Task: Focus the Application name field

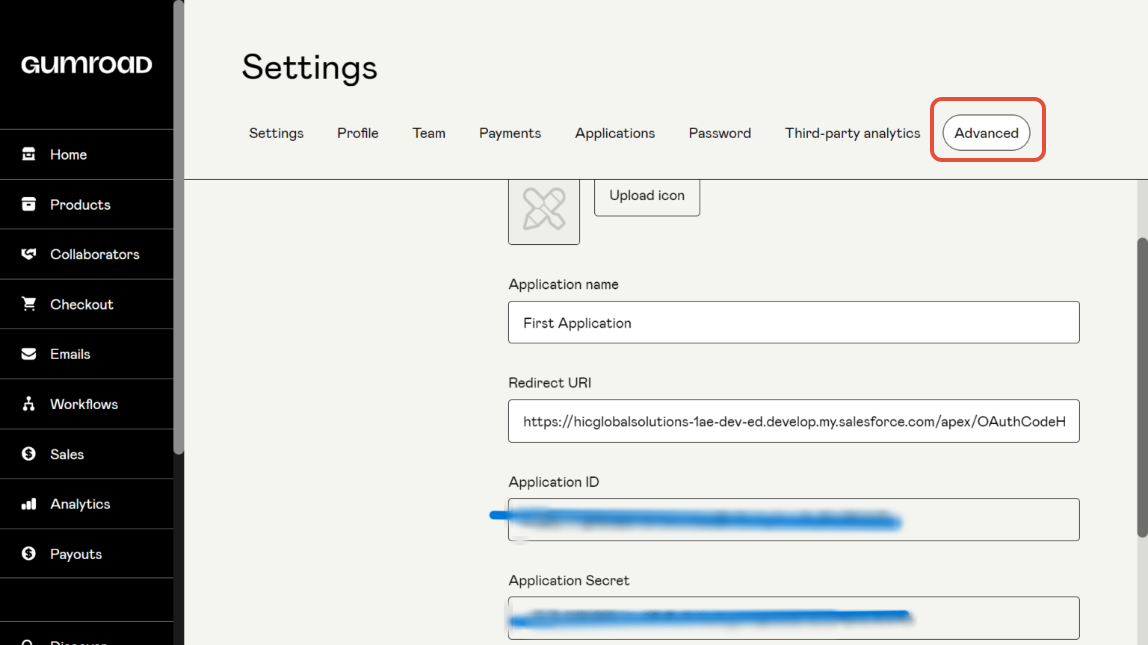Action: [x=793, y=323]
